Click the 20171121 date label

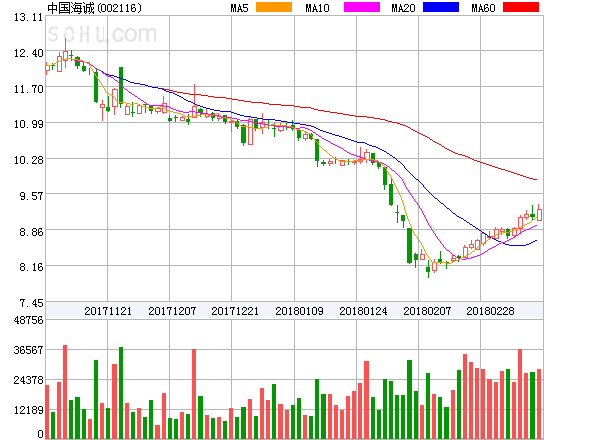(x=108, y=311)
